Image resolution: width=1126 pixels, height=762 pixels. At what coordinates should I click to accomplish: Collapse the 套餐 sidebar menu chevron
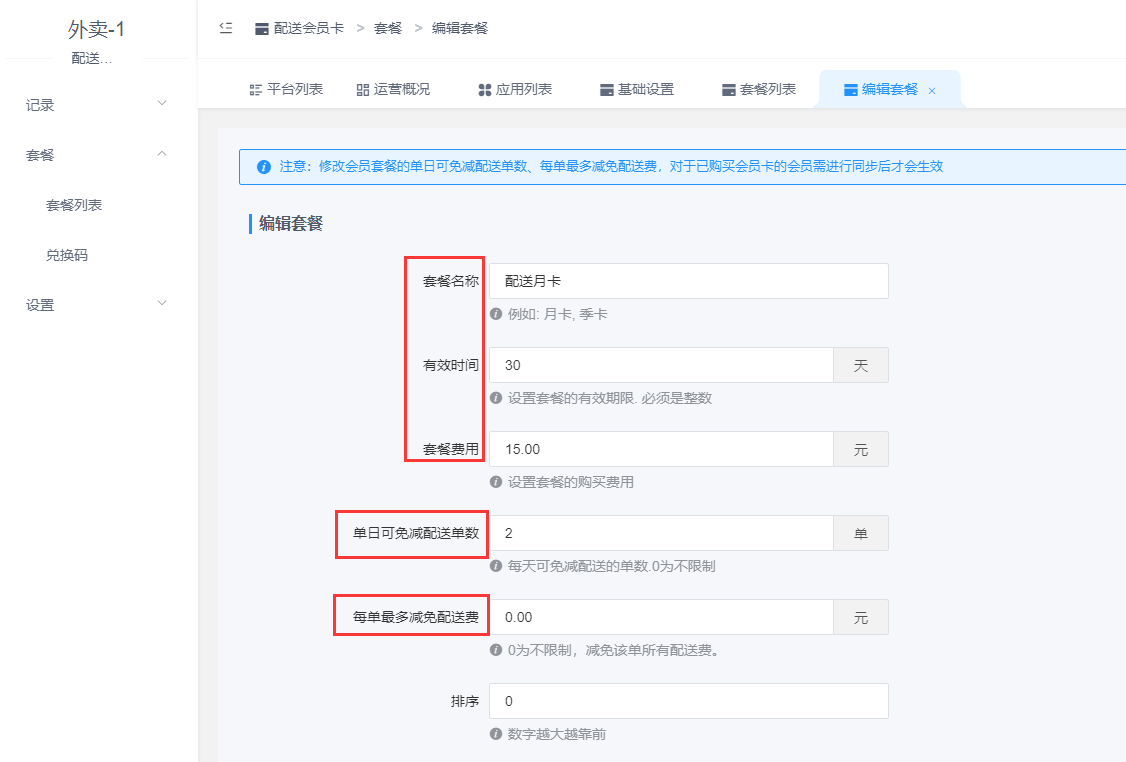[162, 153]
